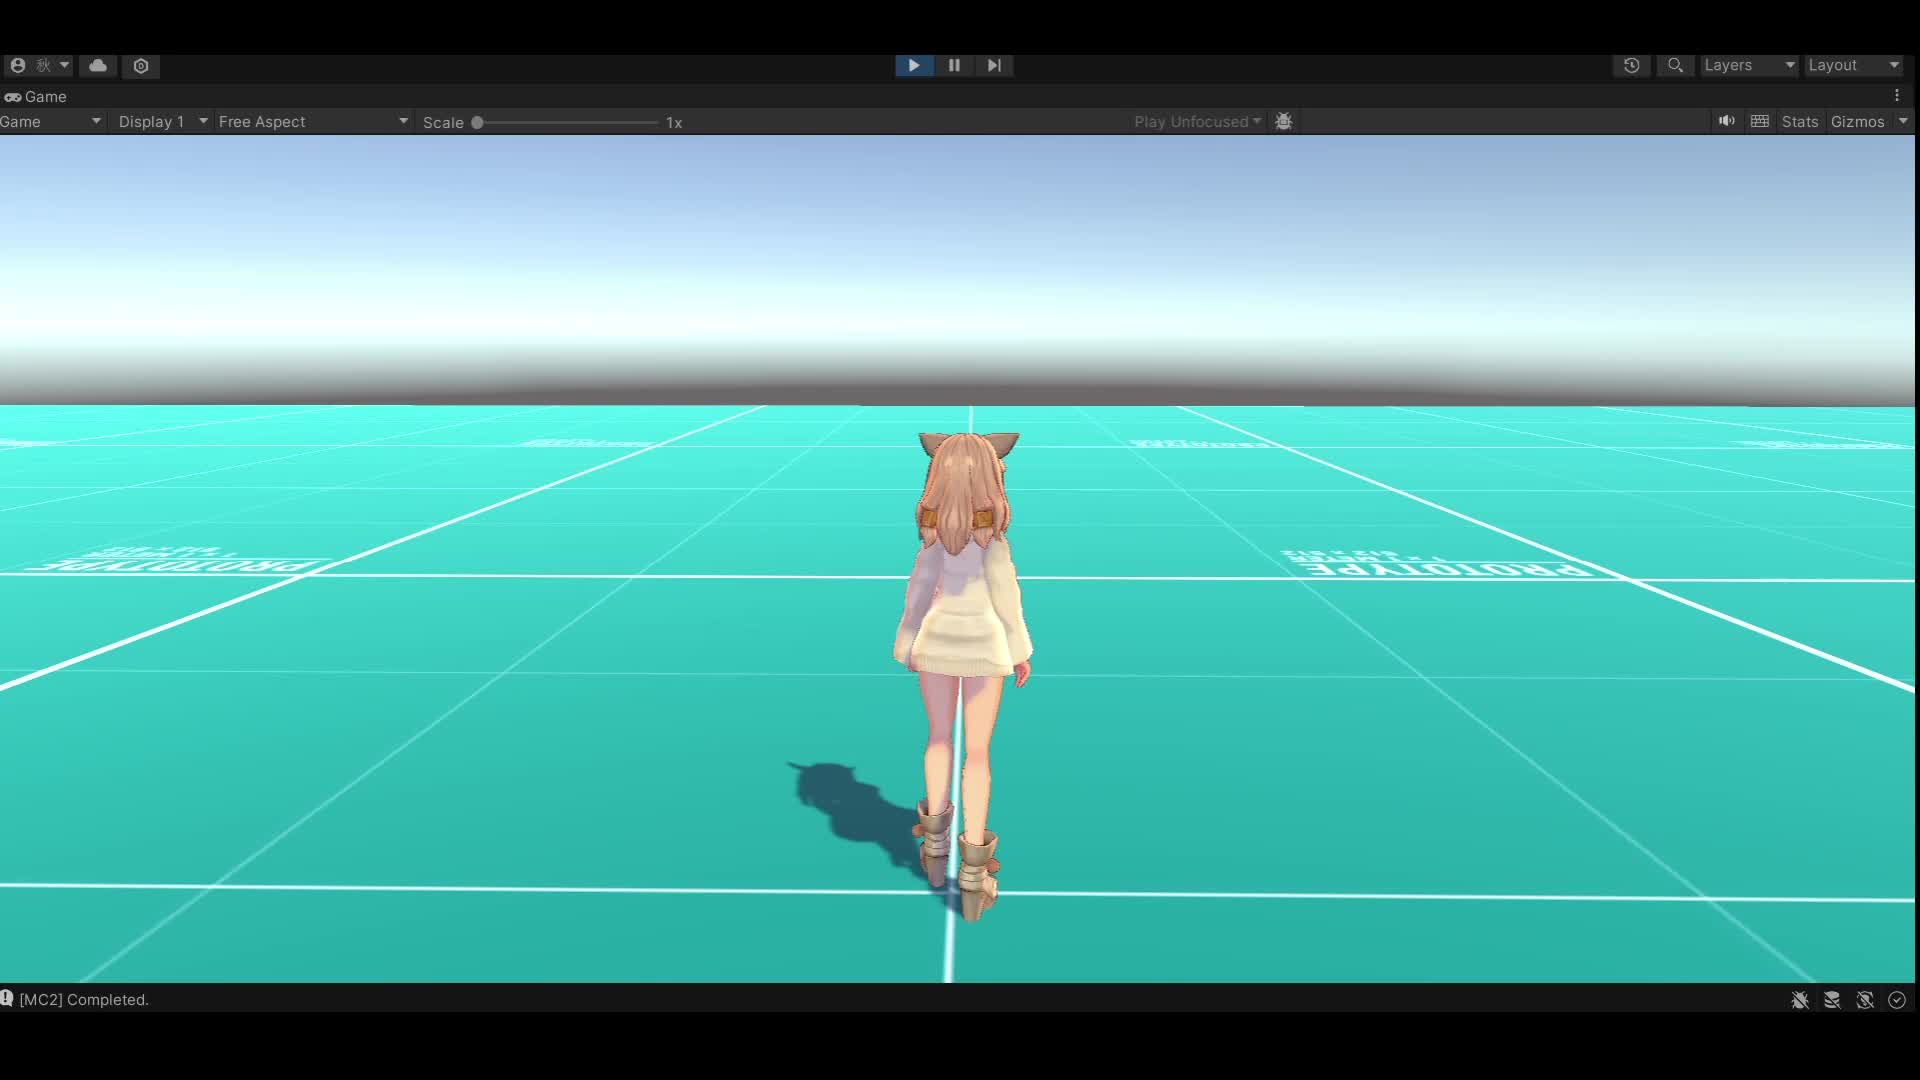Screen dimensions: 1920x1080
Task: Open the Display 1 selector
Action: pos(160,121)
